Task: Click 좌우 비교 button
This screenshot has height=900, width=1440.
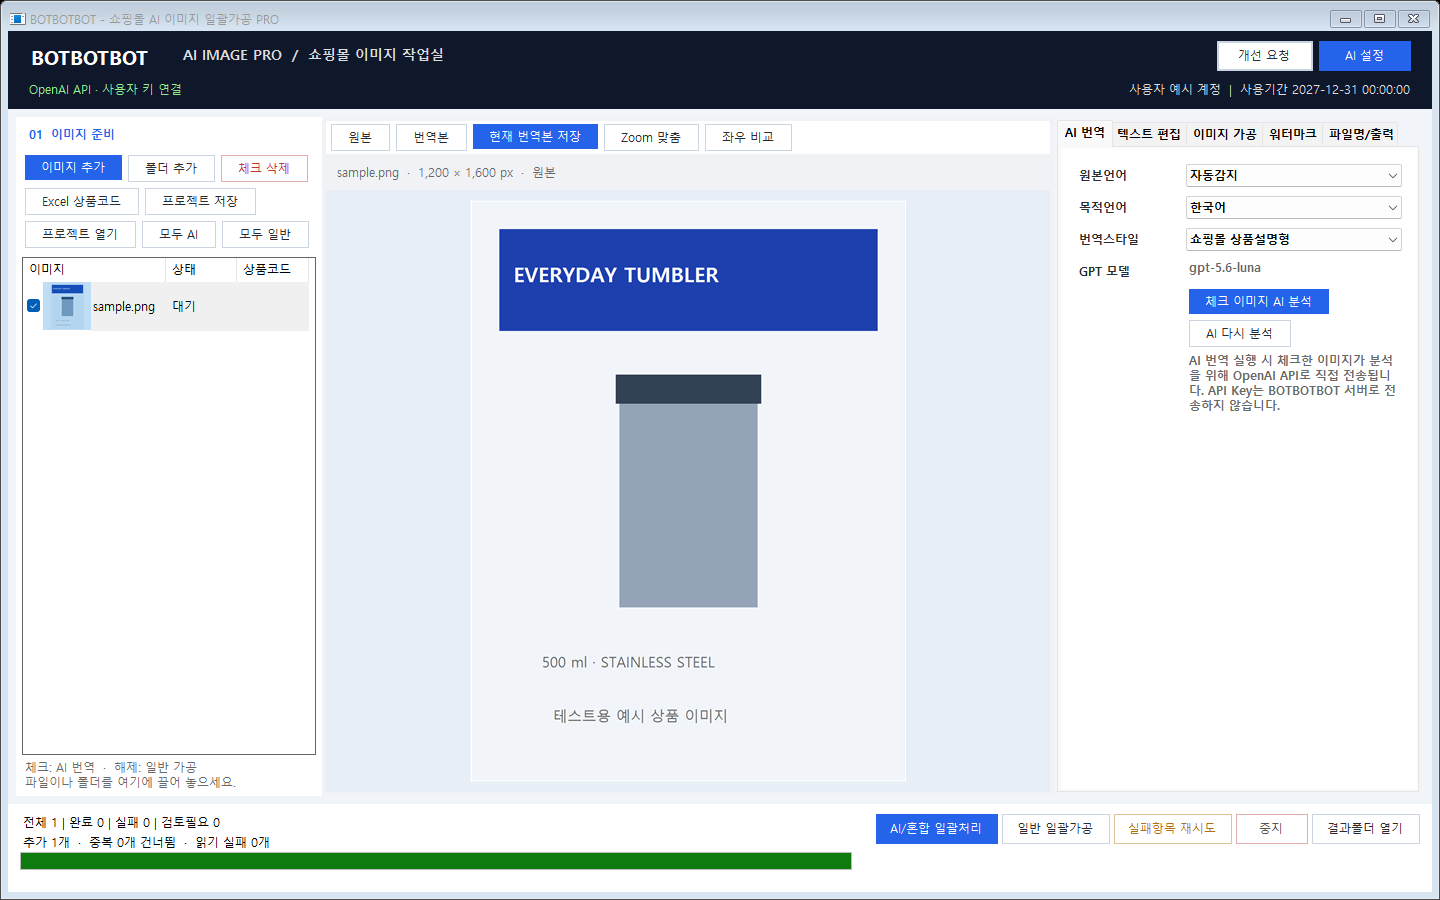Action: (748, 137)
